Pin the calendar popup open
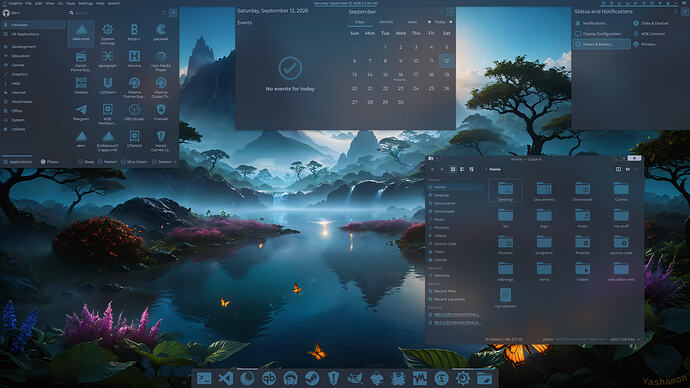The width and height of the screenshot is (690, 388). [450, 11]
